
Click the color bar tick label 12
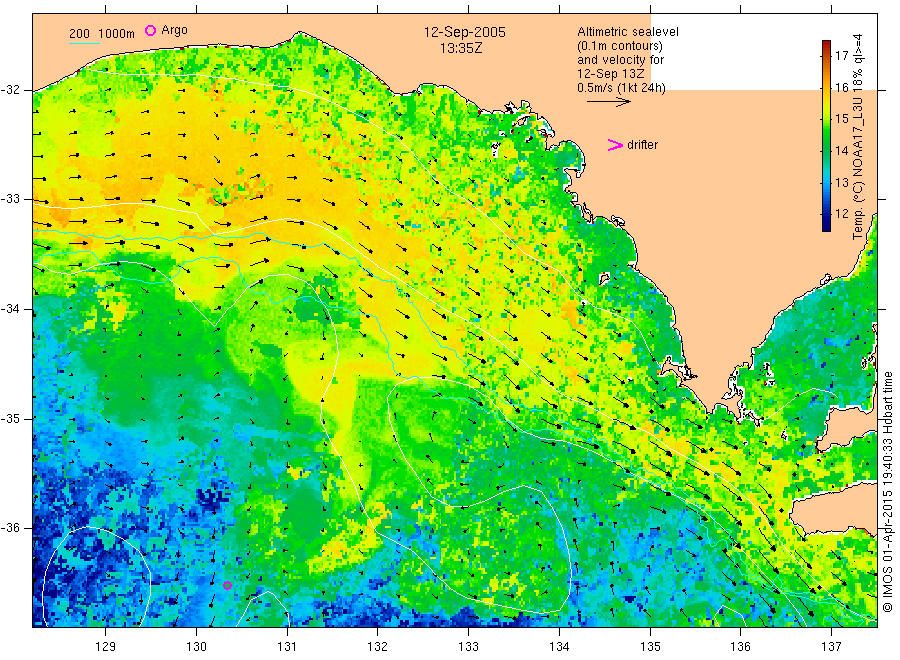click(x=841, y=213)
